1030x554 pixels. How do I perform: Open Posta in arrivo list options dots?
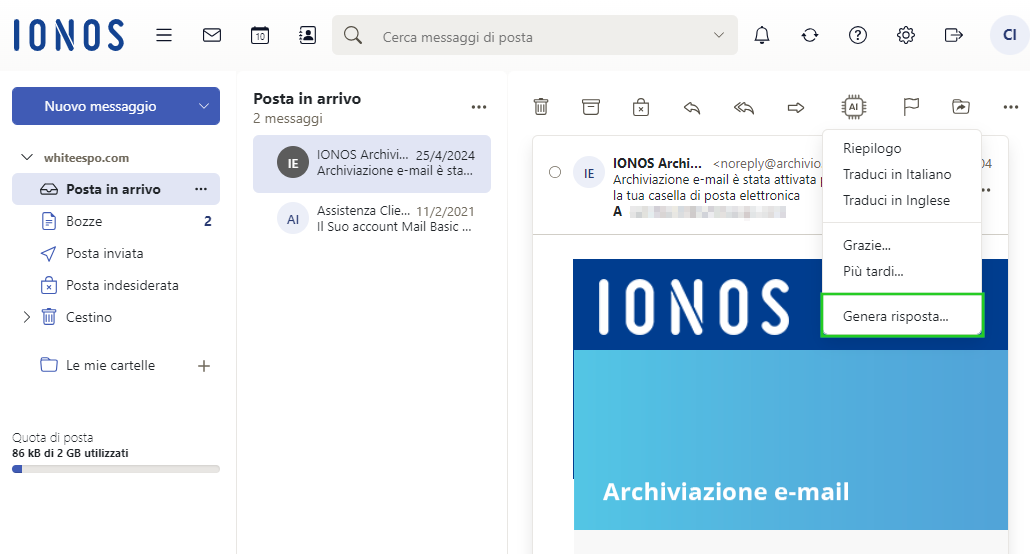[x=479, y=107]
